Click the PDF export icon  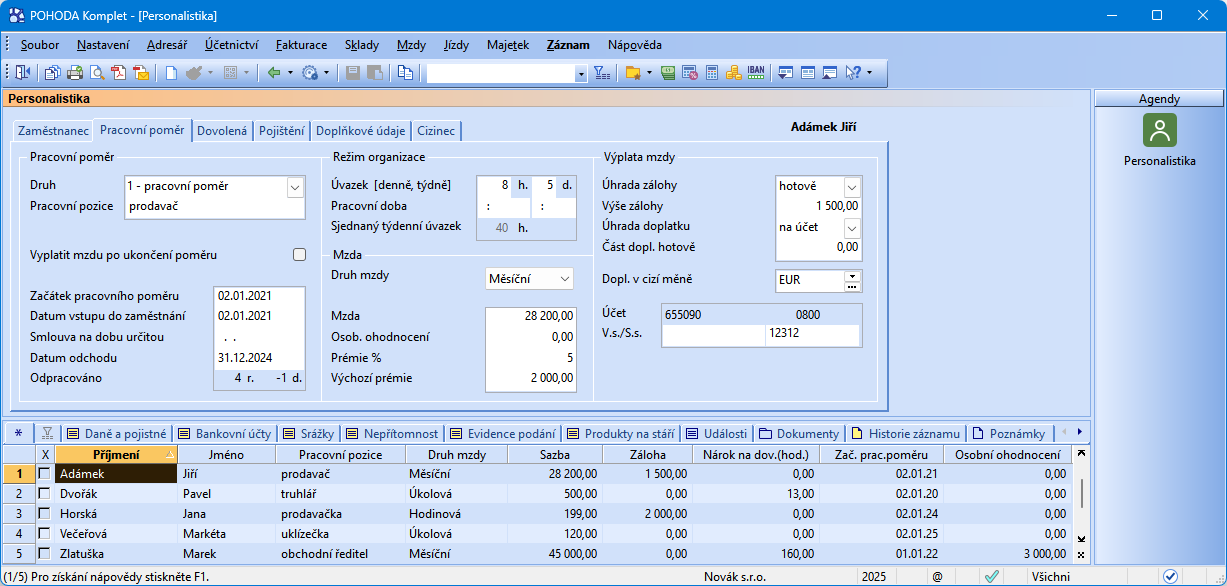tap(119, 73)
